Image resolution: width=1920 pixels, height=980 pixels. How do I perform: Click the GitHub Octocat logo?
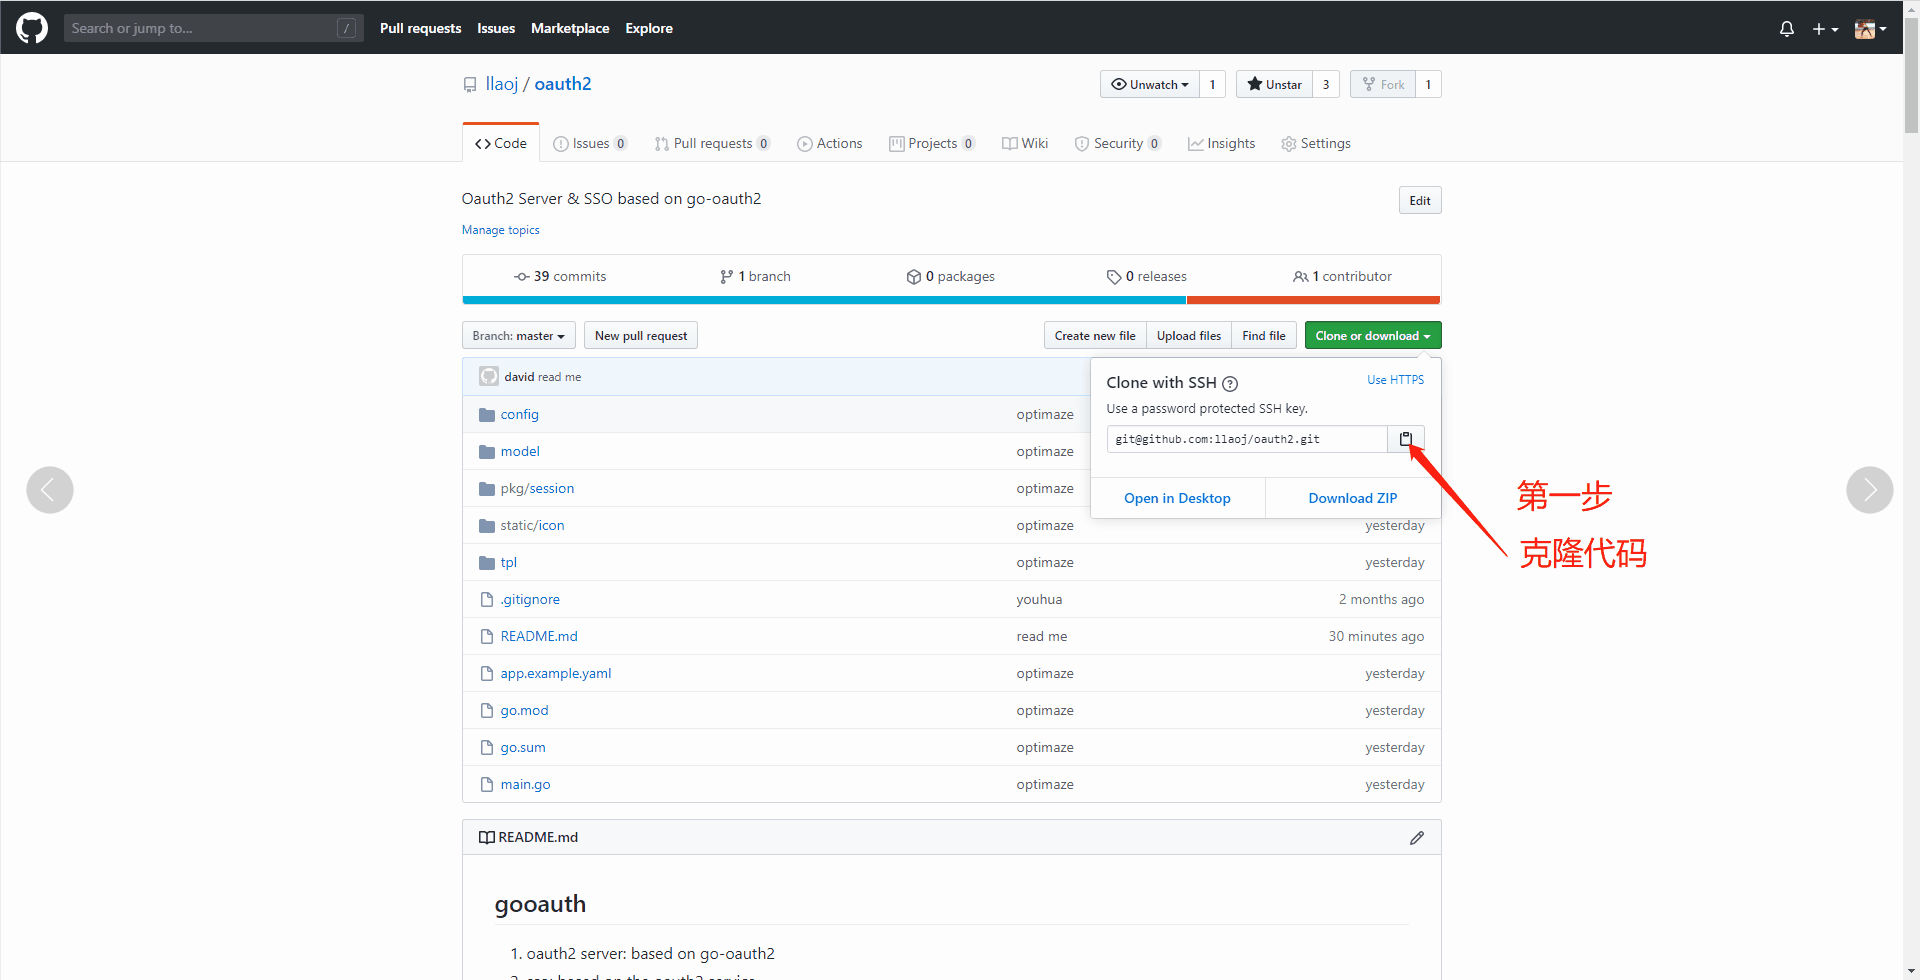point(32,28)
